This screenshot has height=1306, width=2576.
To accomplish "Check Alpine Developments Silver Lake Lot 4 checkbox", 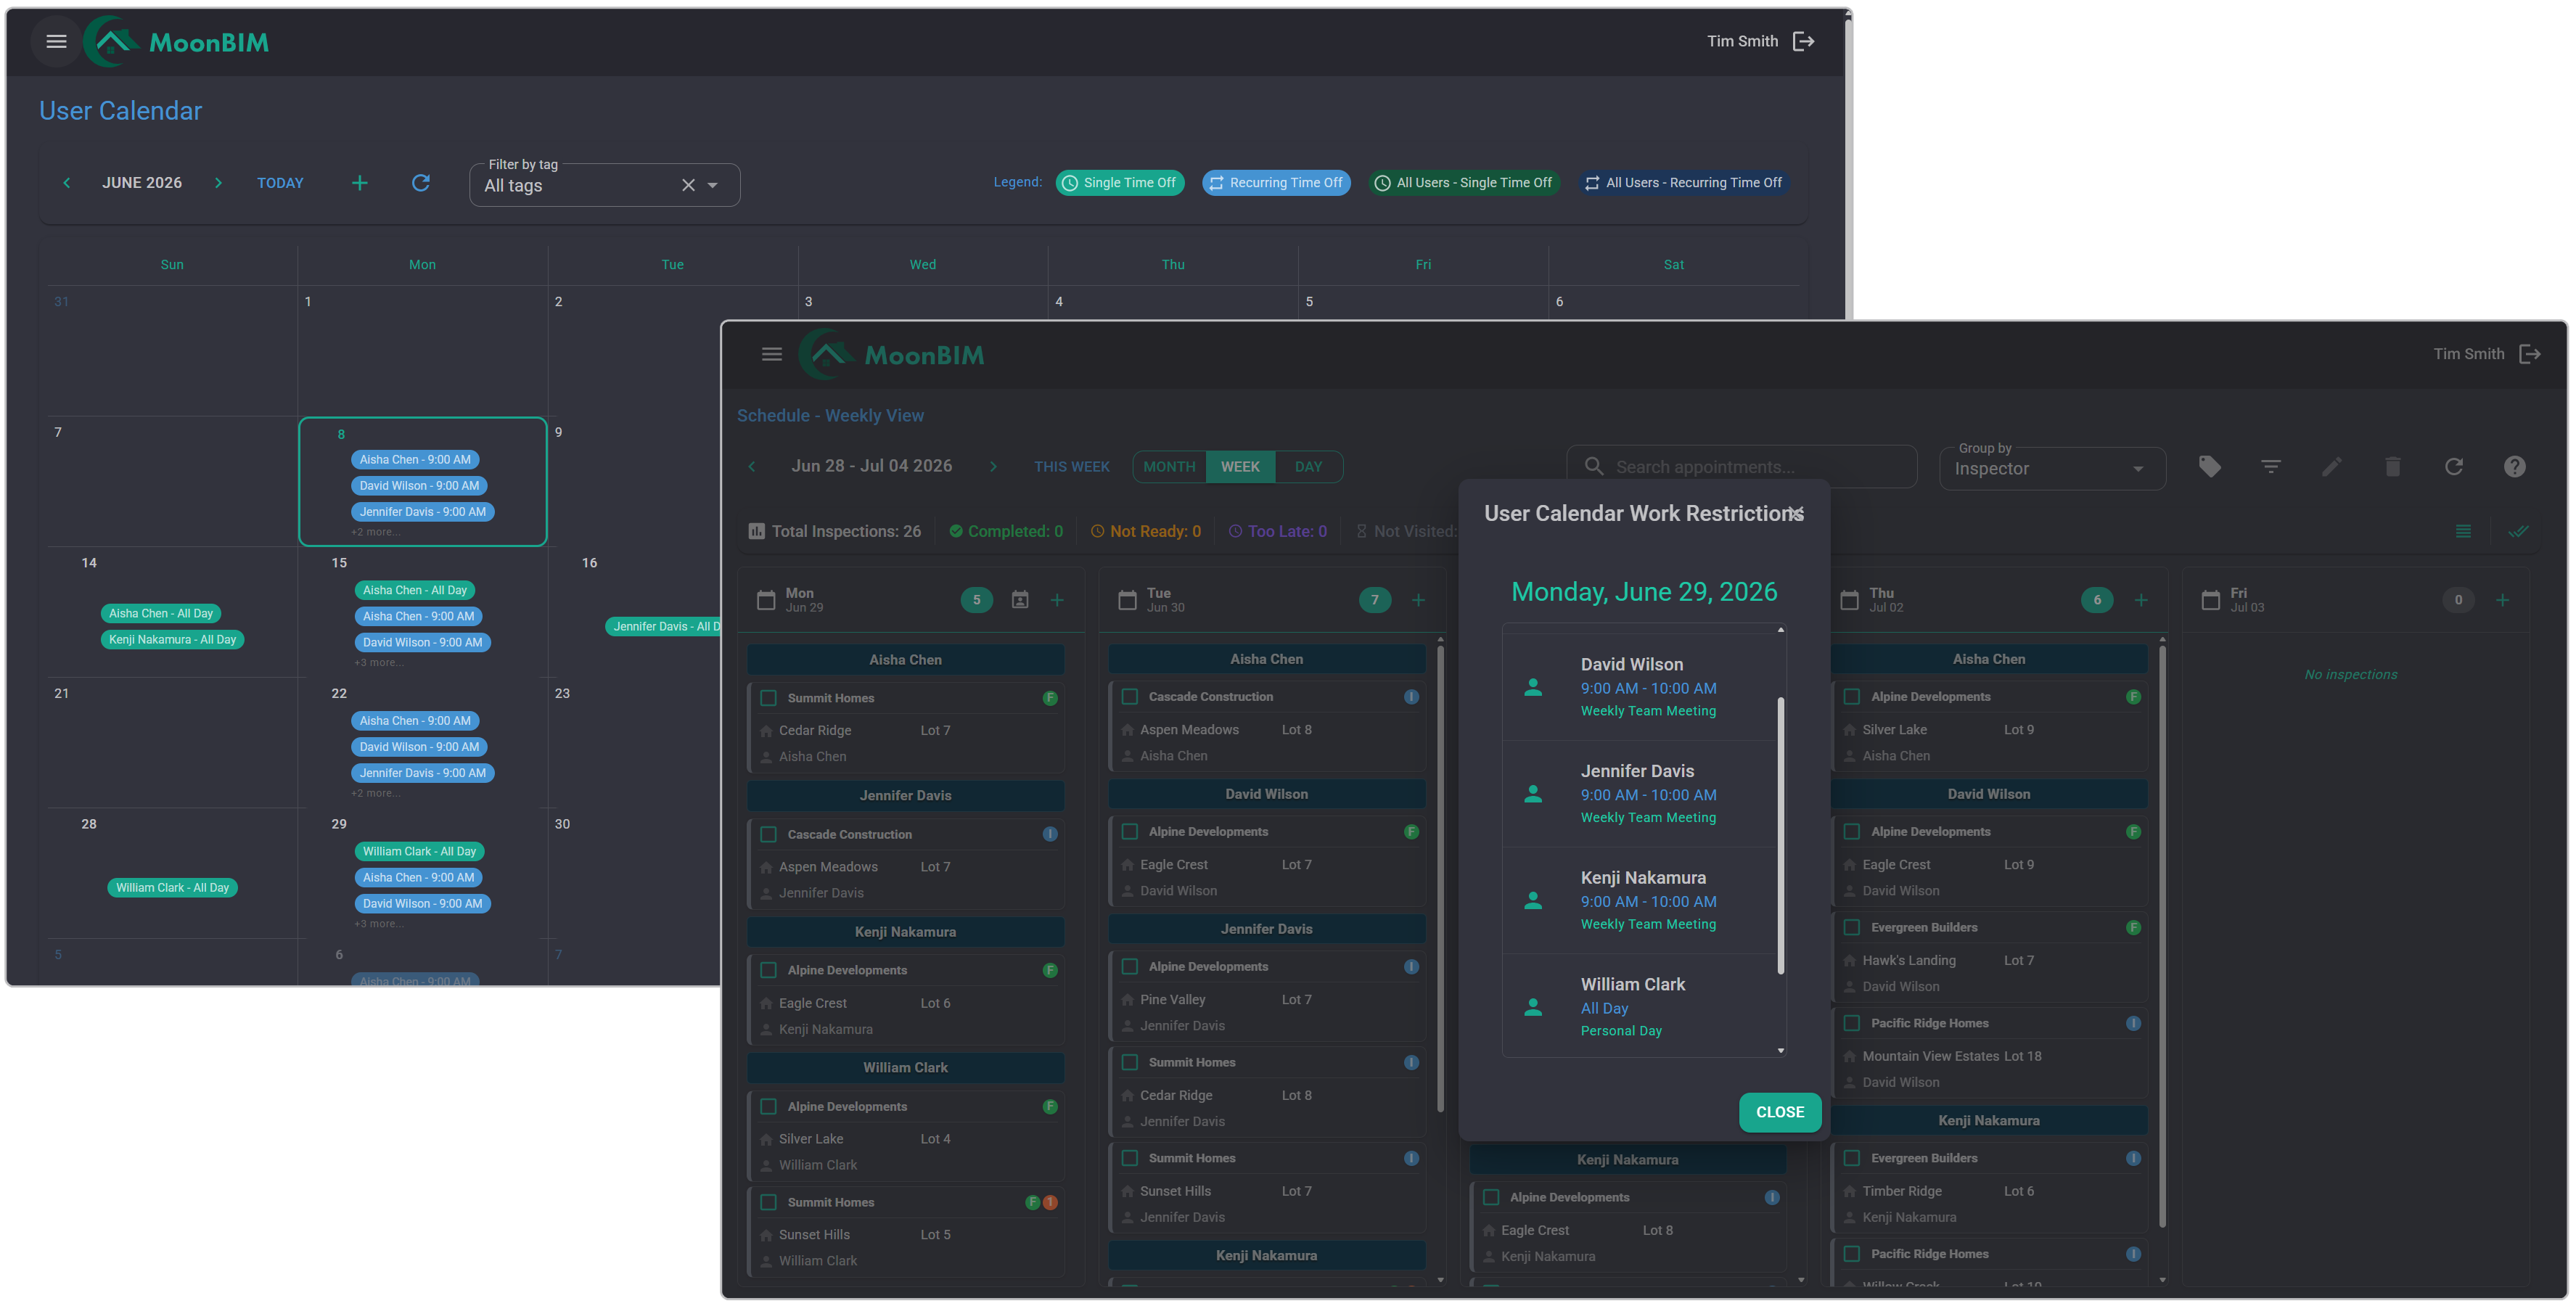I will (768, 1106).
